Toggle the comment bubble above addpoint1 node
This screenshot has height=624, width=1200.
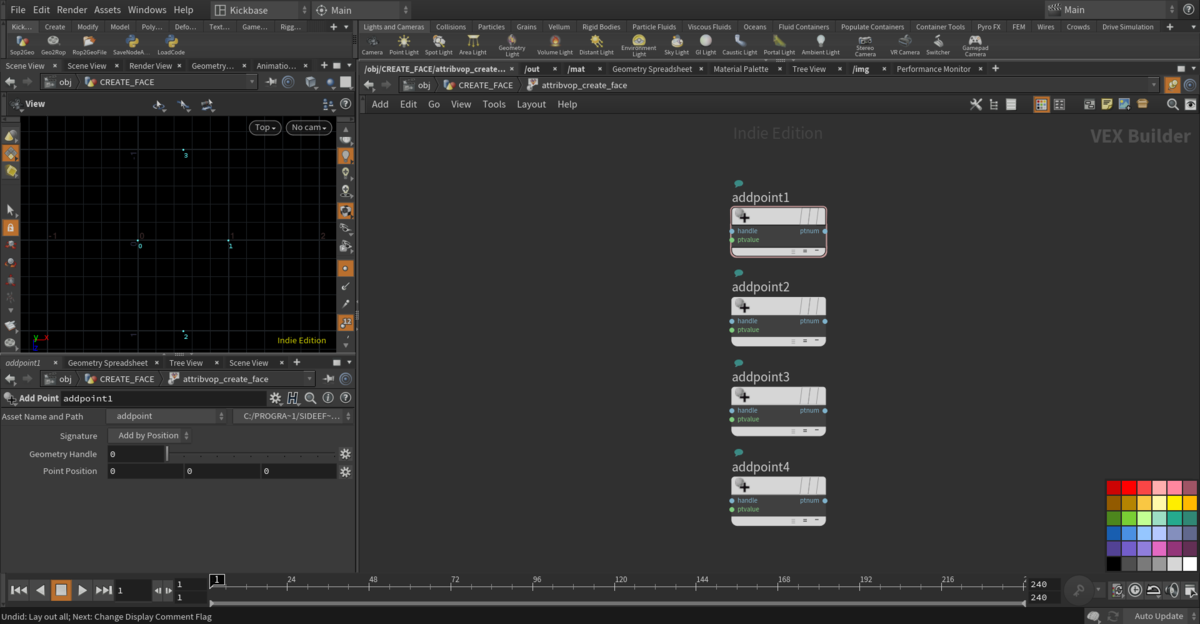[x=738, y=184]
